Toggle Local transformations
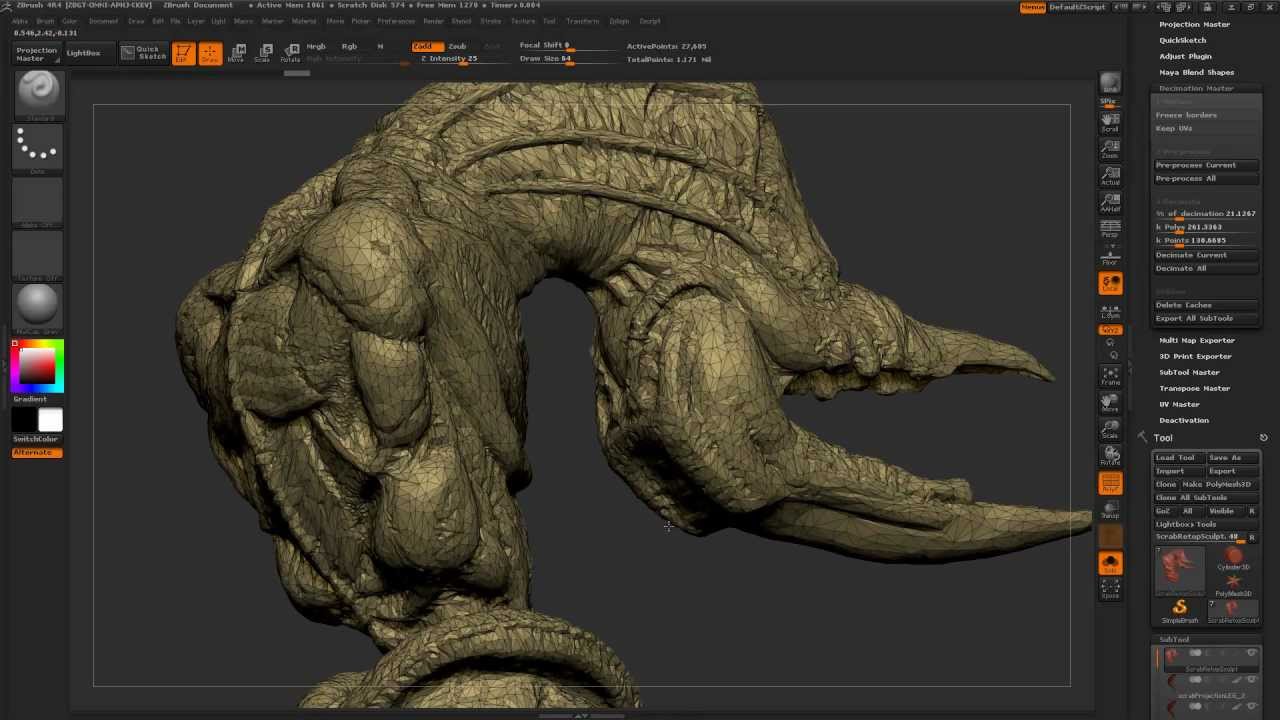The height and width of the screenshot is (720, 1280). coord(1110,283)
